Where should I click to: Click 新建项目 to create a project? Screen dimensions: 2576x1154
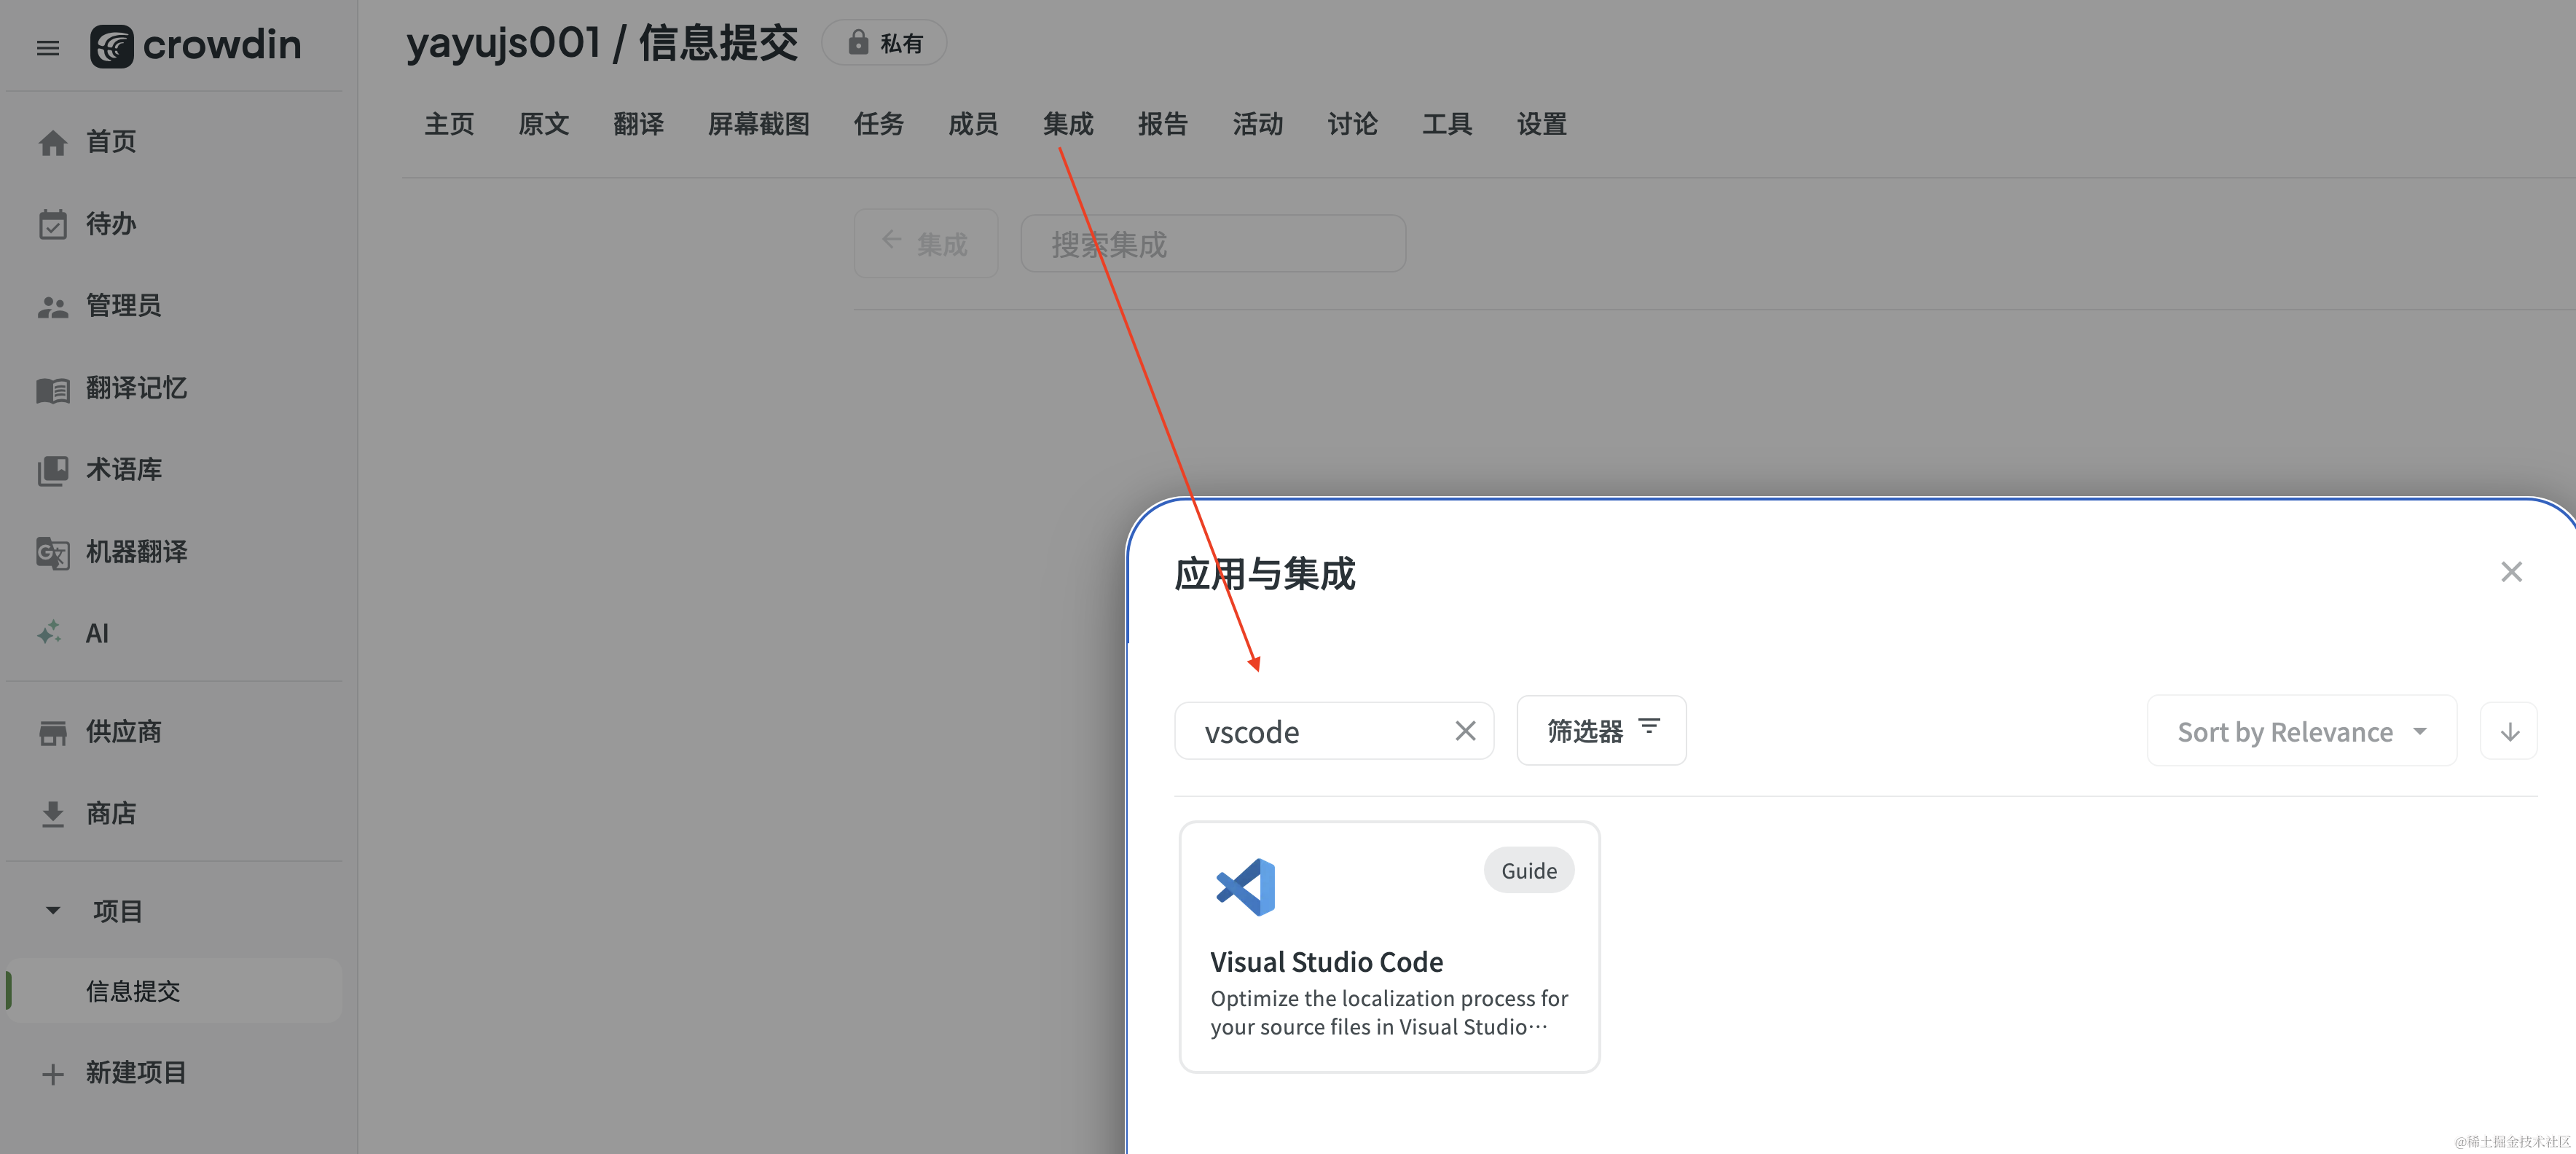[x=136, y=1072]
